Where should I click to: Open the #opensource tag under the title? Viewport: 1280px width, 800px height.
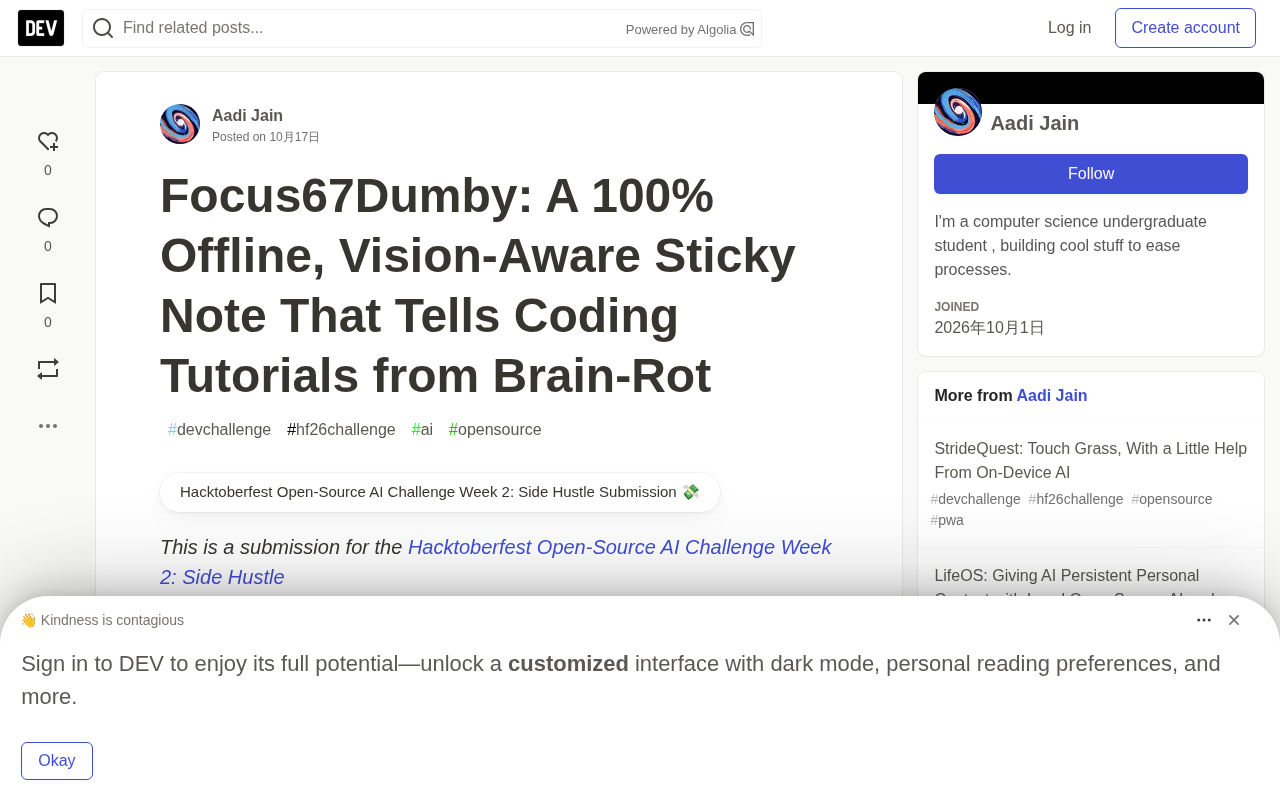point(495,430)
